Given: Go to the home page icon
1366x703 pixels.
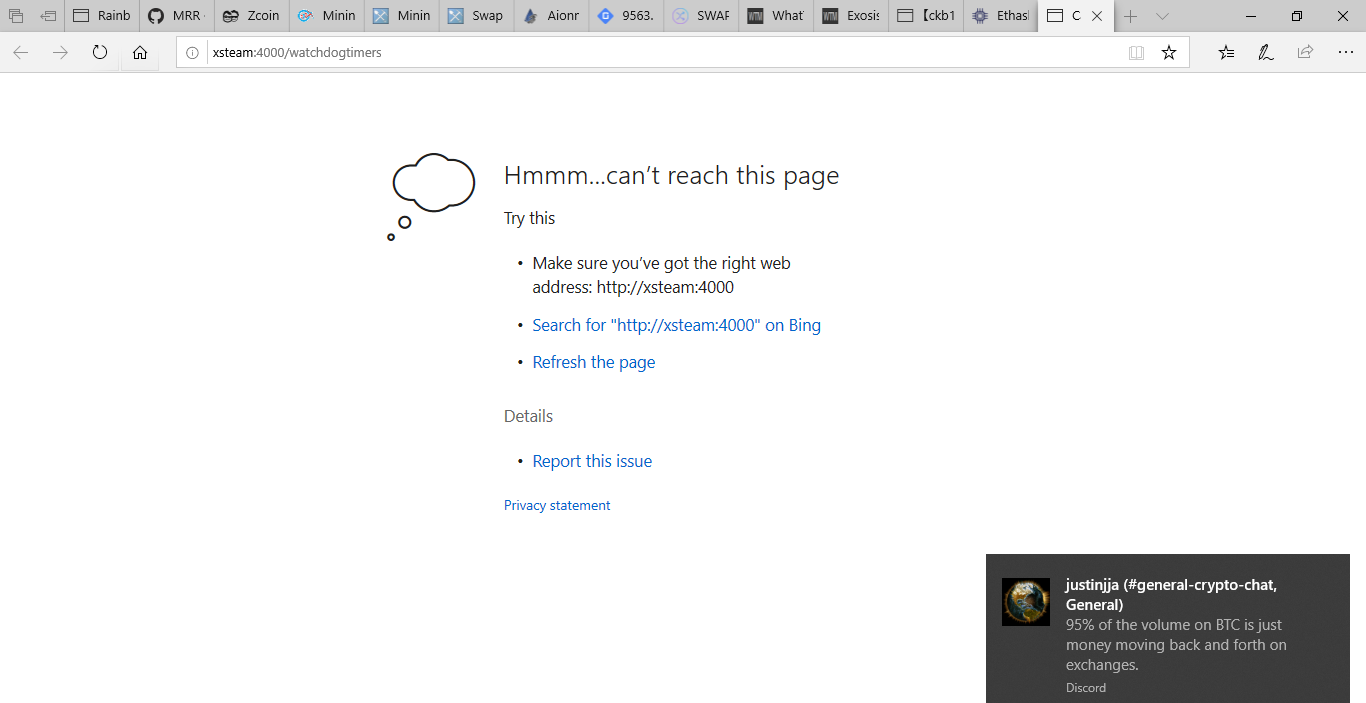Looking at the screenshot, I should pyautogui.click(x=139, y=53).
